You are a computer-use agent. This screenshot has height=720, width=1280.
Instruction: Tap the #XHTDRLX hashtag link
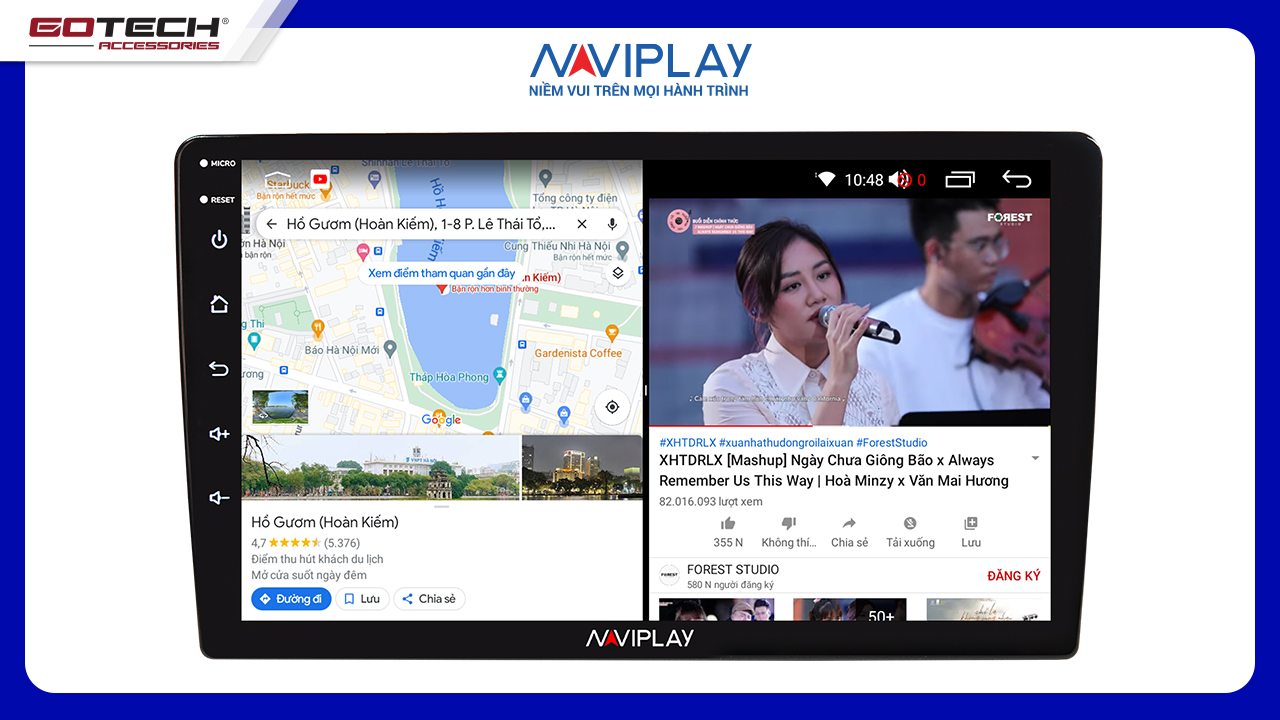(x=687, y=443)
